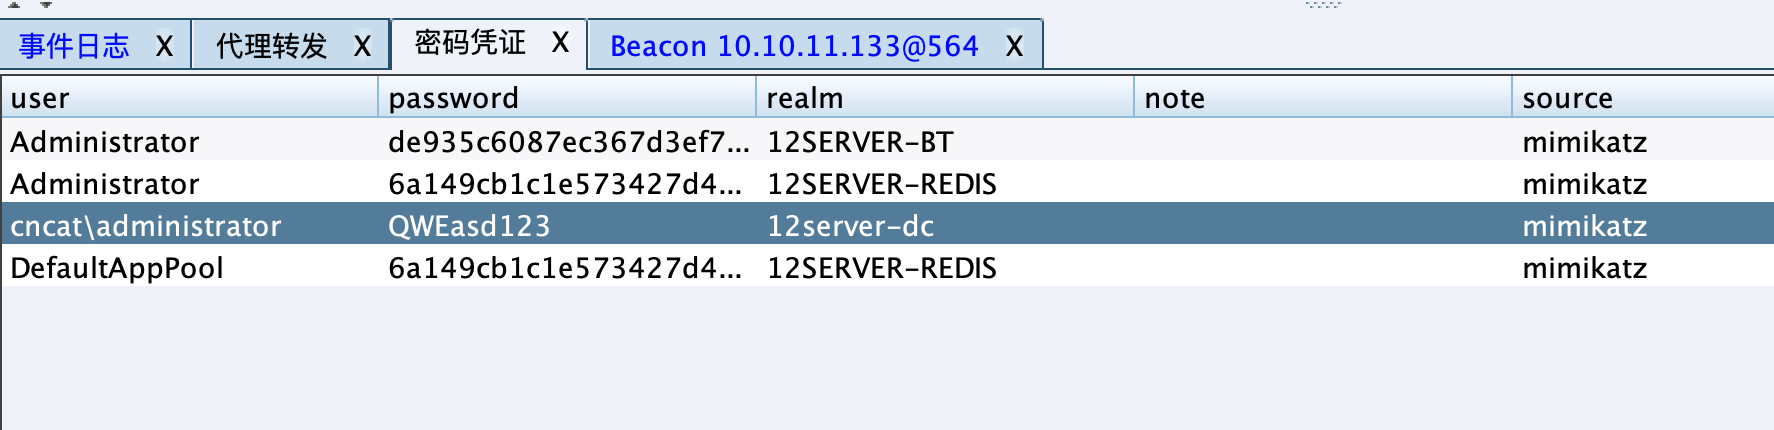Close the Beacon 10.10.11.133@564 tab

coord(1014,46)
